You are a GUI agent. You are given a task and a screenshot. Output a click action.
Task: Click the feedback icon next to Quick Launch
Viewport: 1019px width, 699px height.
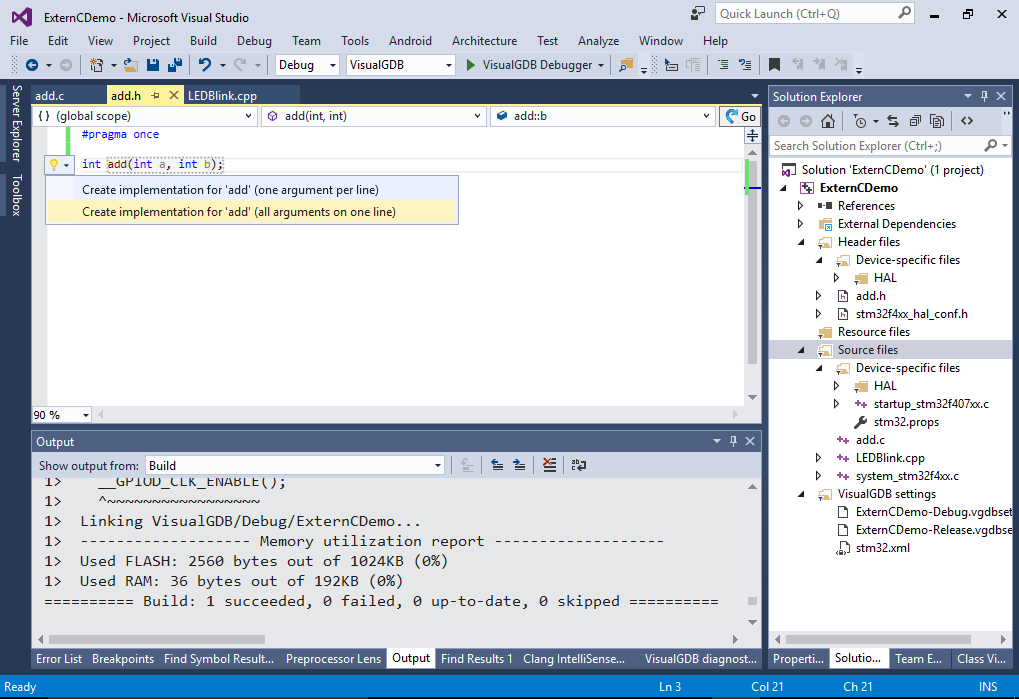pyautogui.click(x=697, y=14)
